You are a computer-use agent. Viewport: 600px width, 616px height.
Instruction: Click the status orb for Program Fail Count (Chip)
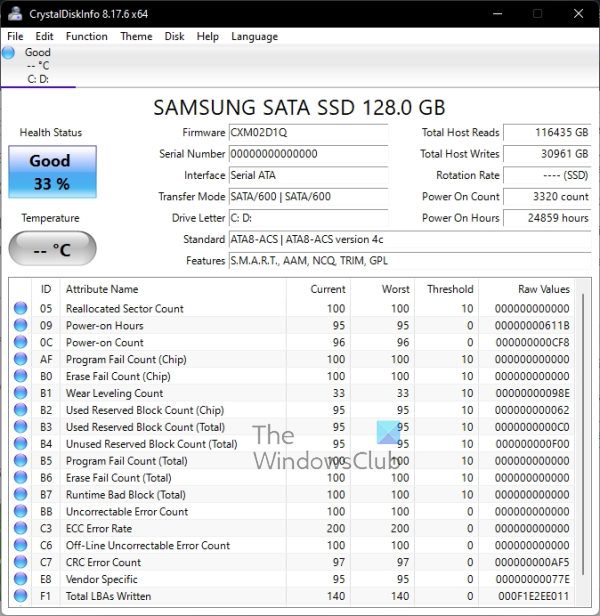coord(20,359)
